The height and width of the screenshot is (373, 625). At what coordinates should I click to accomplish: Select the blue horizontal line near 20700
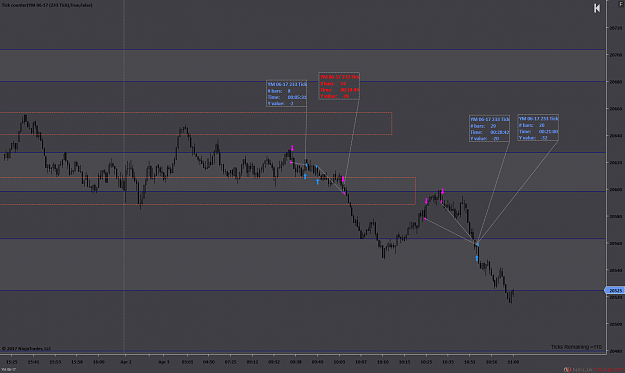point(303,50)
